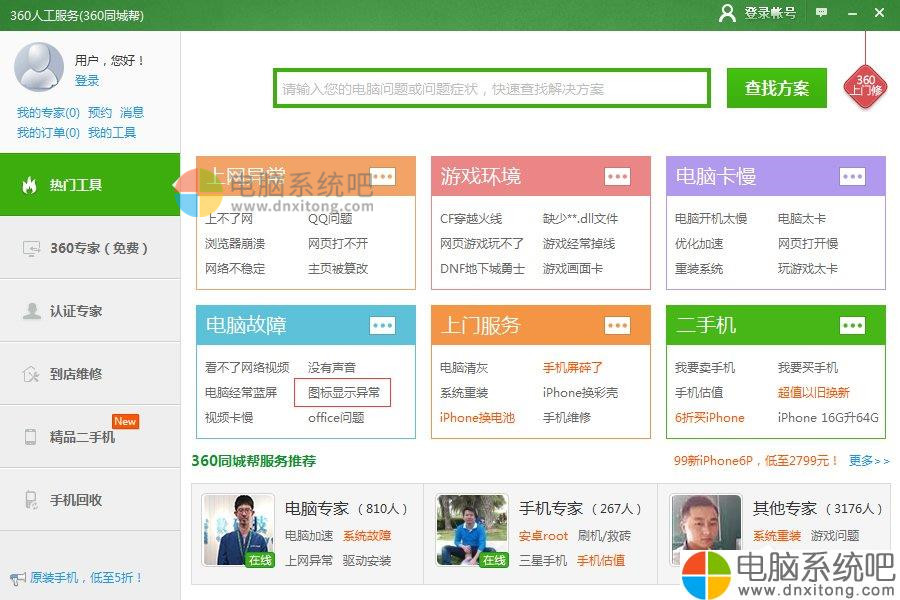Select the 主页被篡改 problem link
This screenshot has height=600, width=900.
coord(338,269)
